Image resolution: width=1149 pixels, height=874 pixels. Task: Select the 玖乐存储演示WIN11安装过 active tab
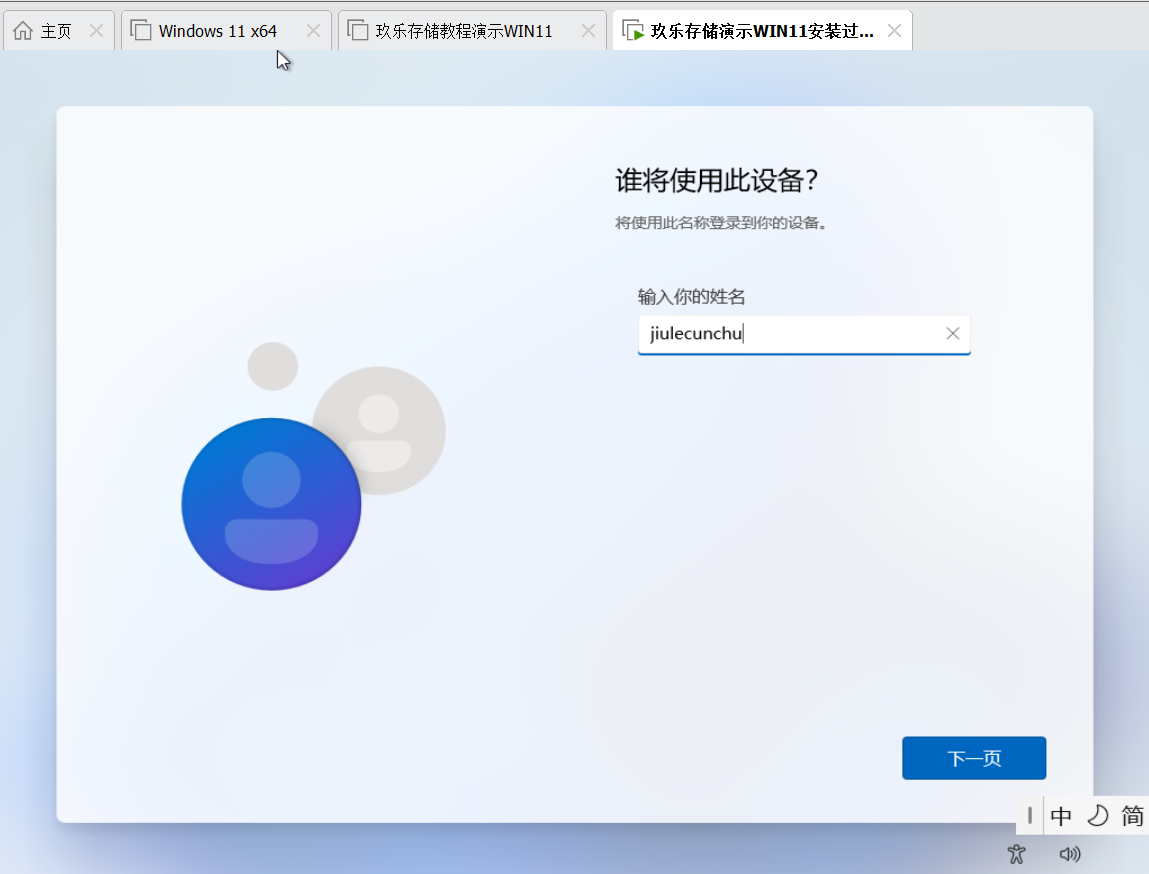[x=761, y=31]
